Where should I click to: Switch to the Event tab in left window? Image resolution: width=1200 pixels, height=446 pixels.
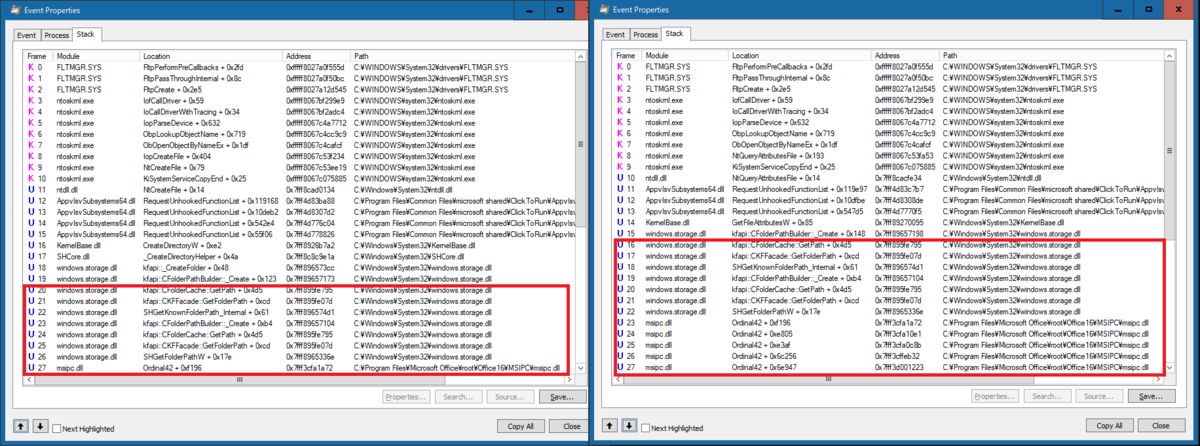click(27, 35)
